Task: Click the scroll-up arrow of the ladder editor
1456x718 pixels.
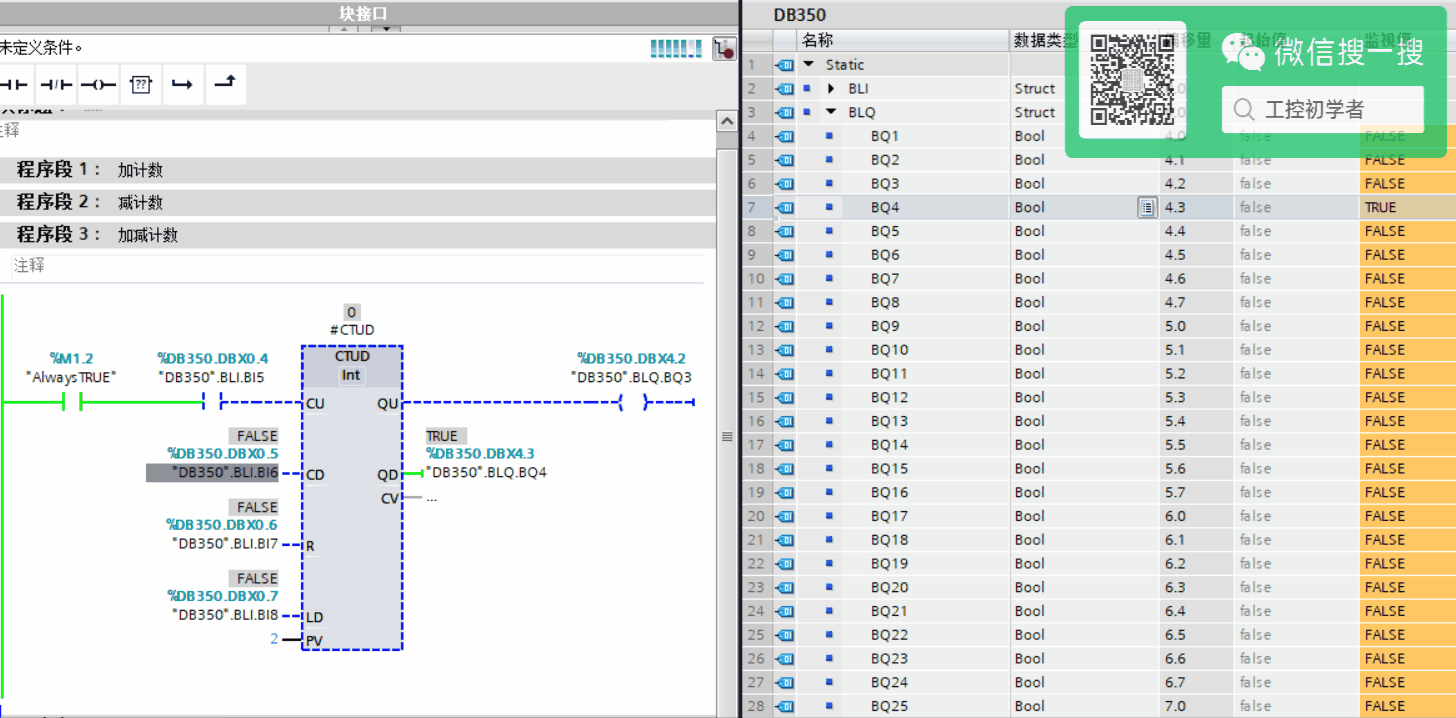Action: click(x=727, y=121)
